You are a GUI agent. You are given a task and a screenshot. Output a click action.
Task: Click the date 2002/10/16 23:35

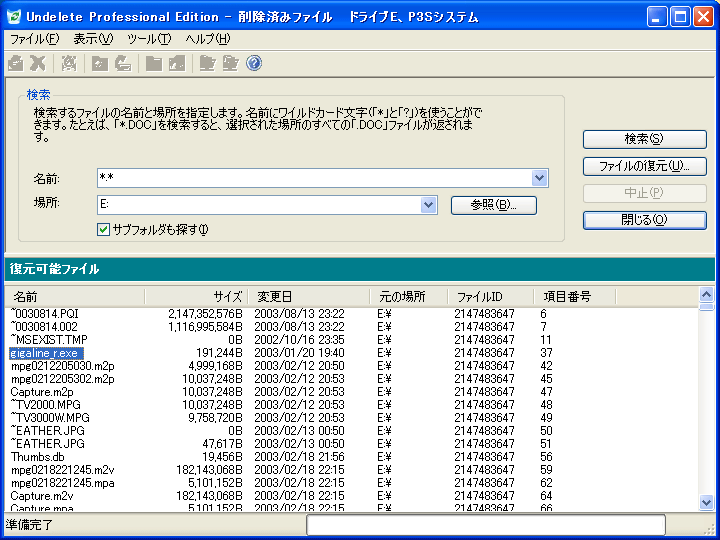[x=299, y=340]
